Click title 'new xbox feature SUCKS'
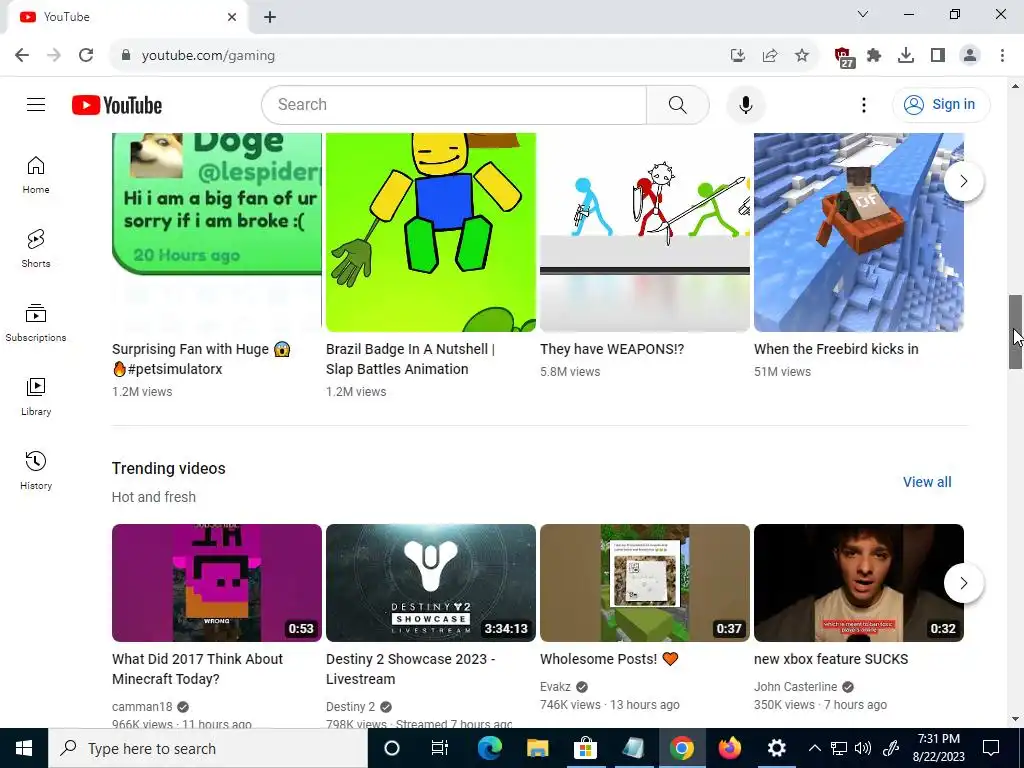The height and width of the screenshot is (768, 1024). 831,659
